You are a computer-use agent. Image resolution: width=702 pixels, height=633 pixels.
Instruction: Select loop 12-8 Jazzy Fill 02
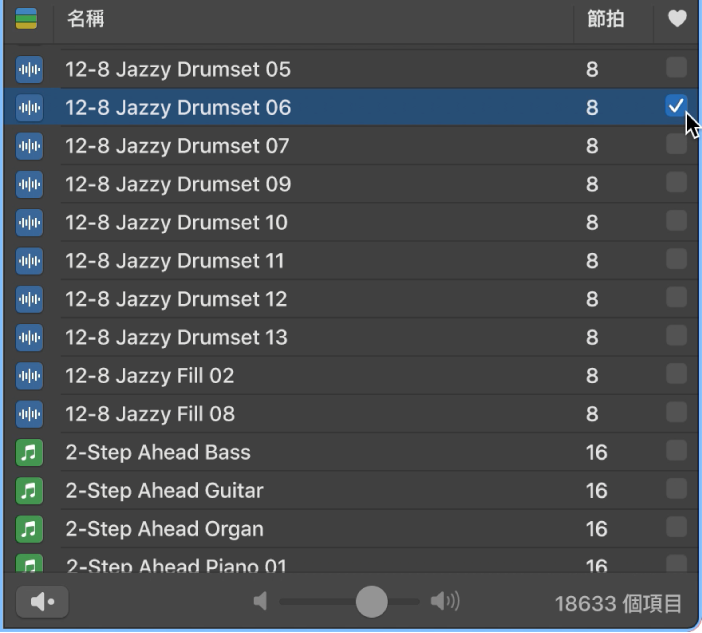click(351, 376)
